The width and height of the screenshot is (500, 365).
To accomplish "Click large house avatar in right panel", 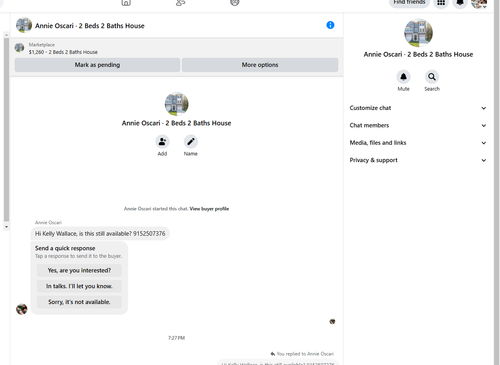I will point(418,33).
